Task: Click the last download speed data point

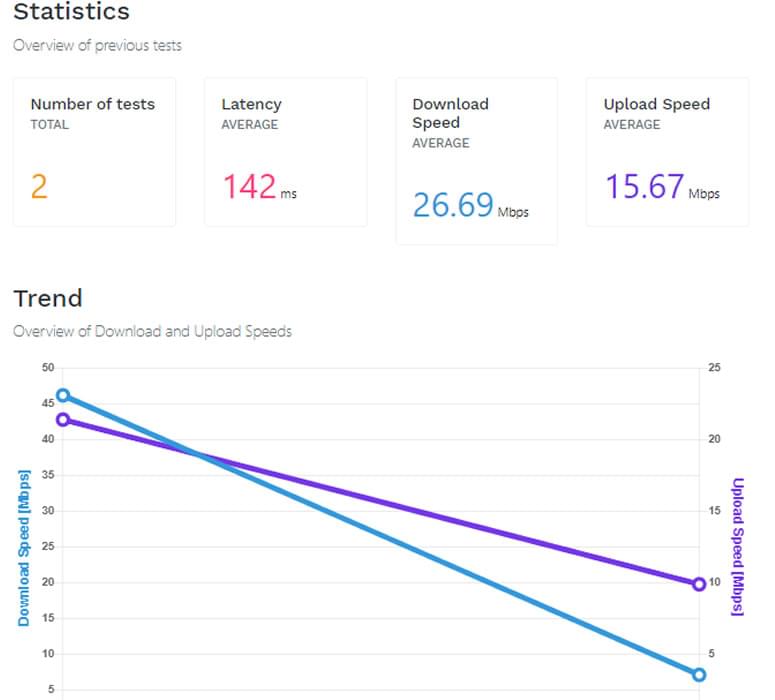Action: point(699,675)
